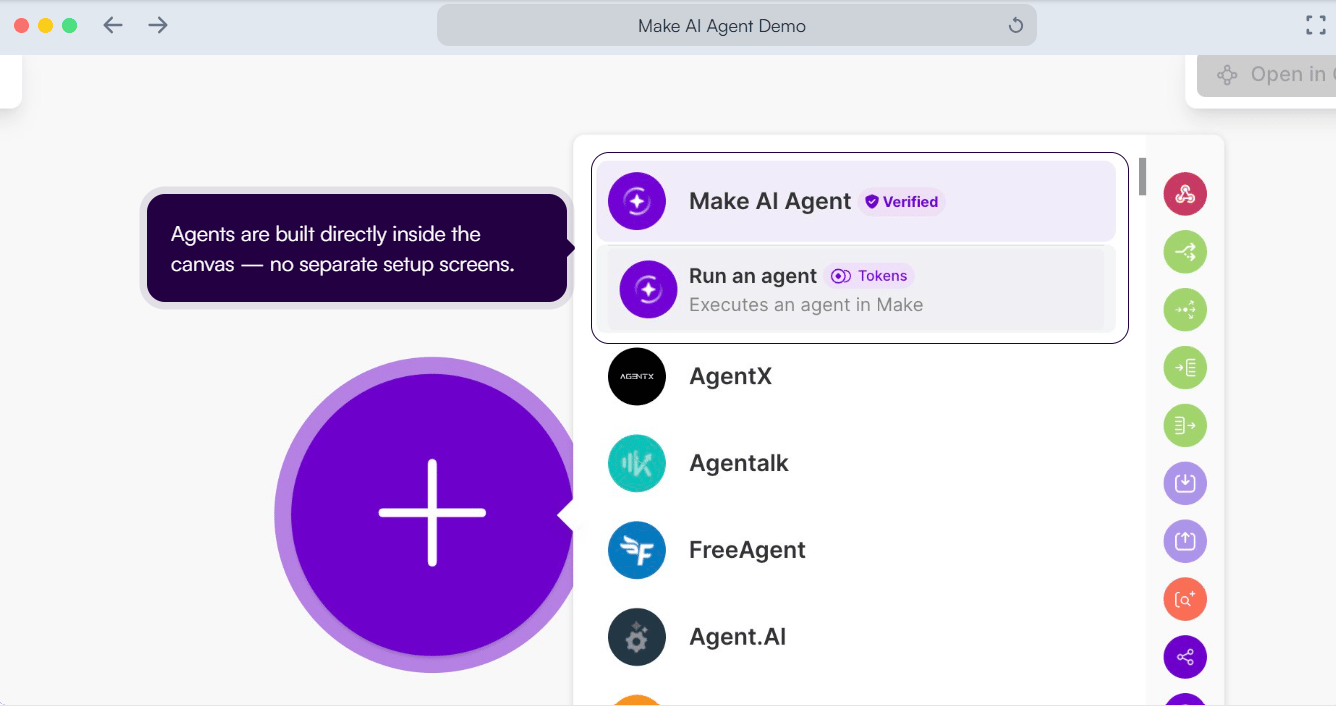Click the black AgentX logo
This screenshot has width=1336, height=706.
[x=637, y=376]
